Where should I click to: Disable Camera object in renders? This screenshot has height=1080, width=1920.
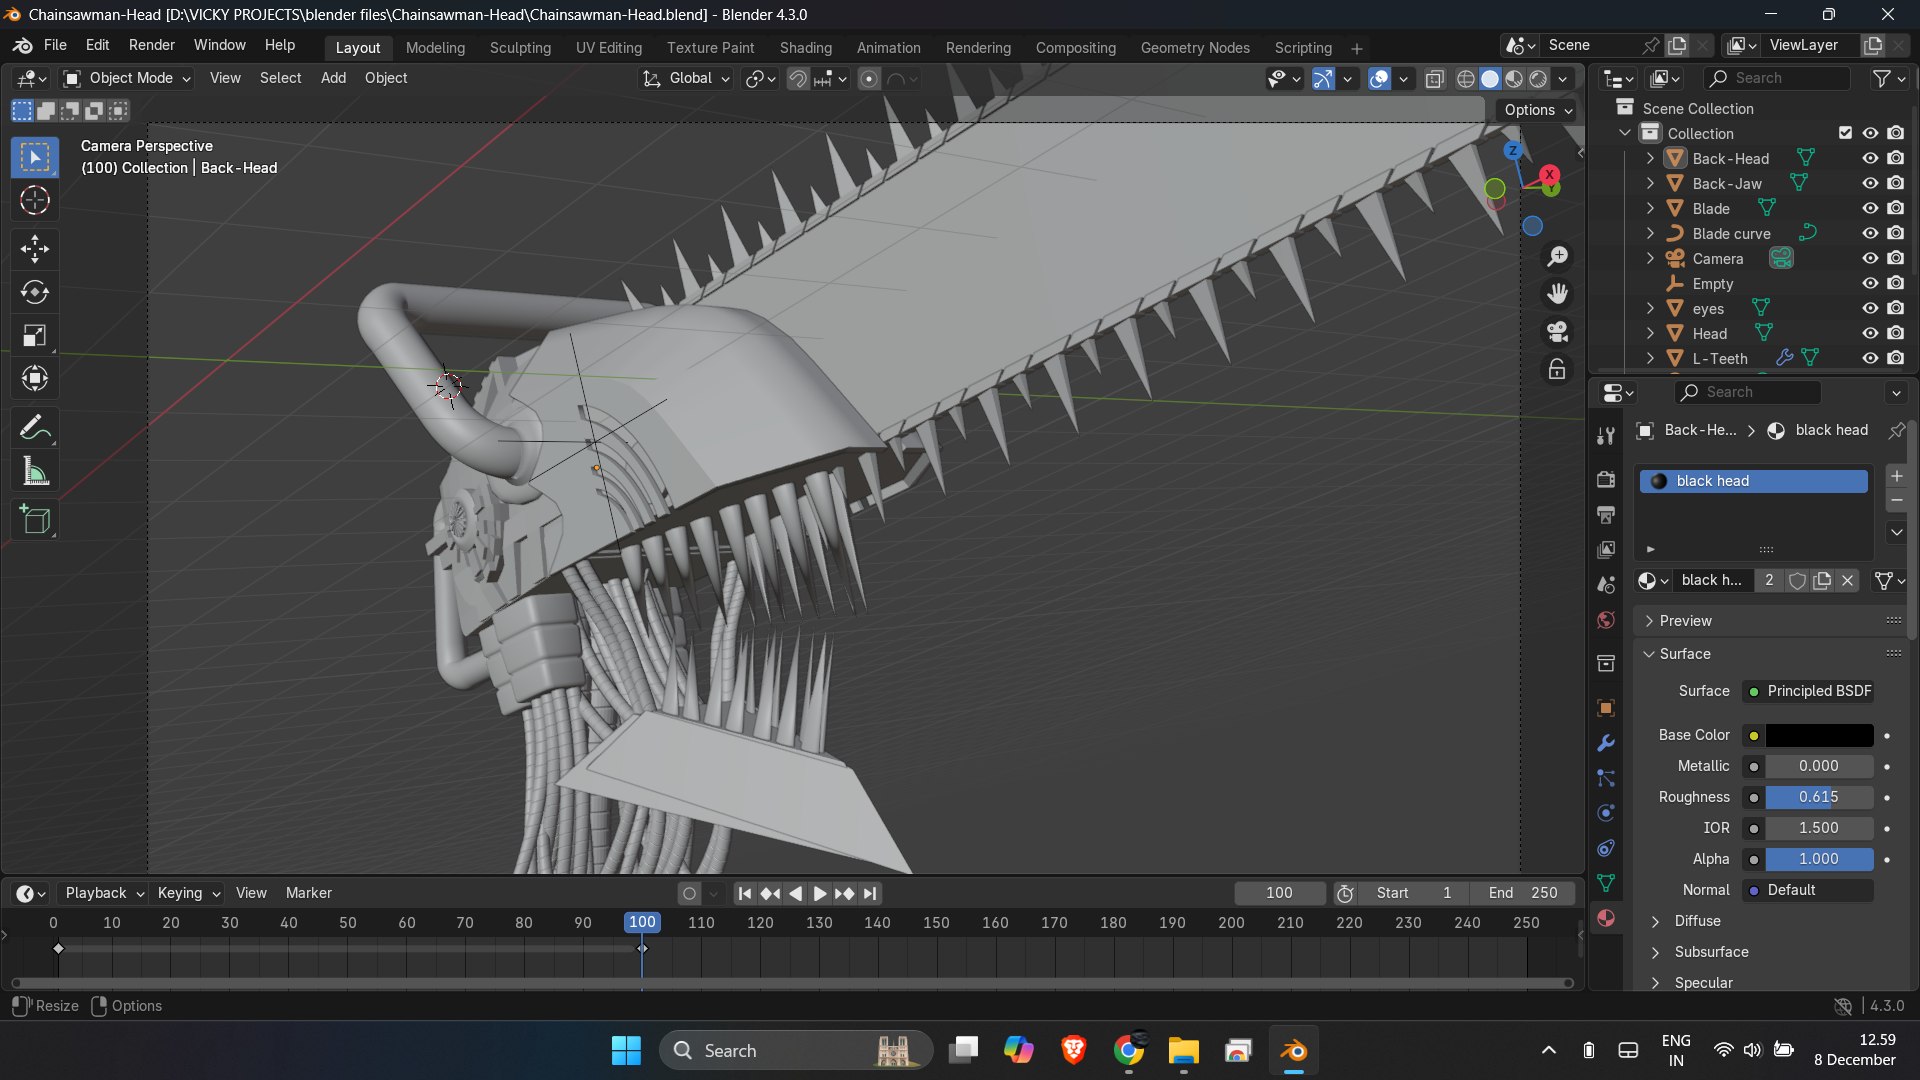pos(1896,258)
